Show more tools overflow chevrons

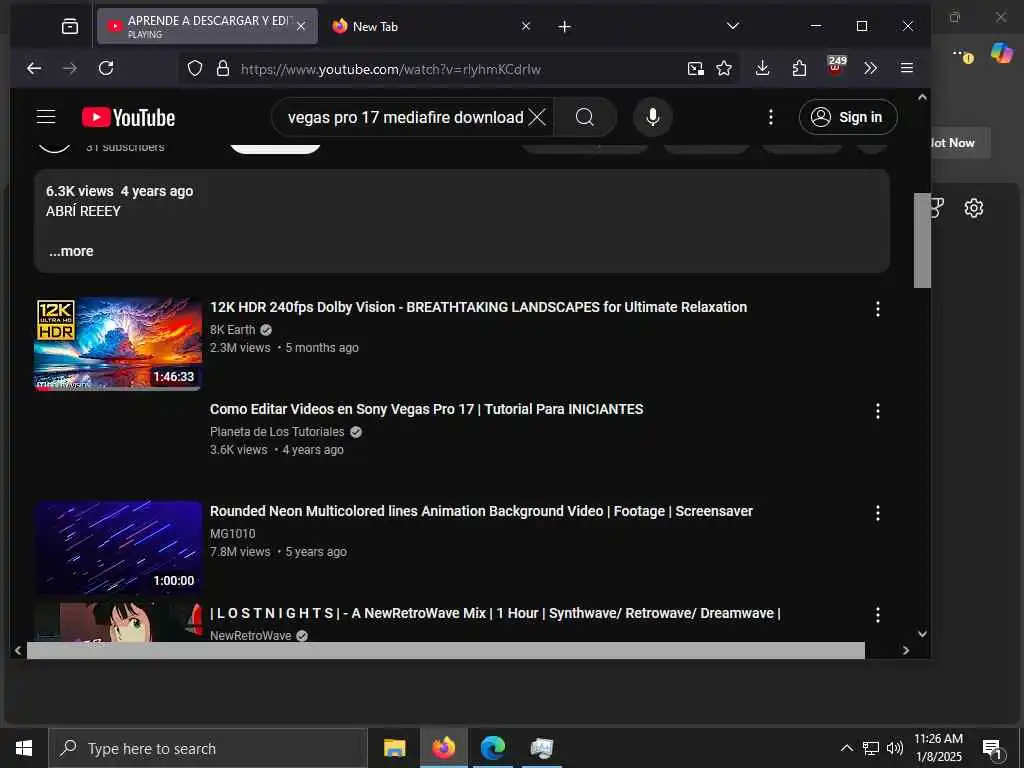871,68
